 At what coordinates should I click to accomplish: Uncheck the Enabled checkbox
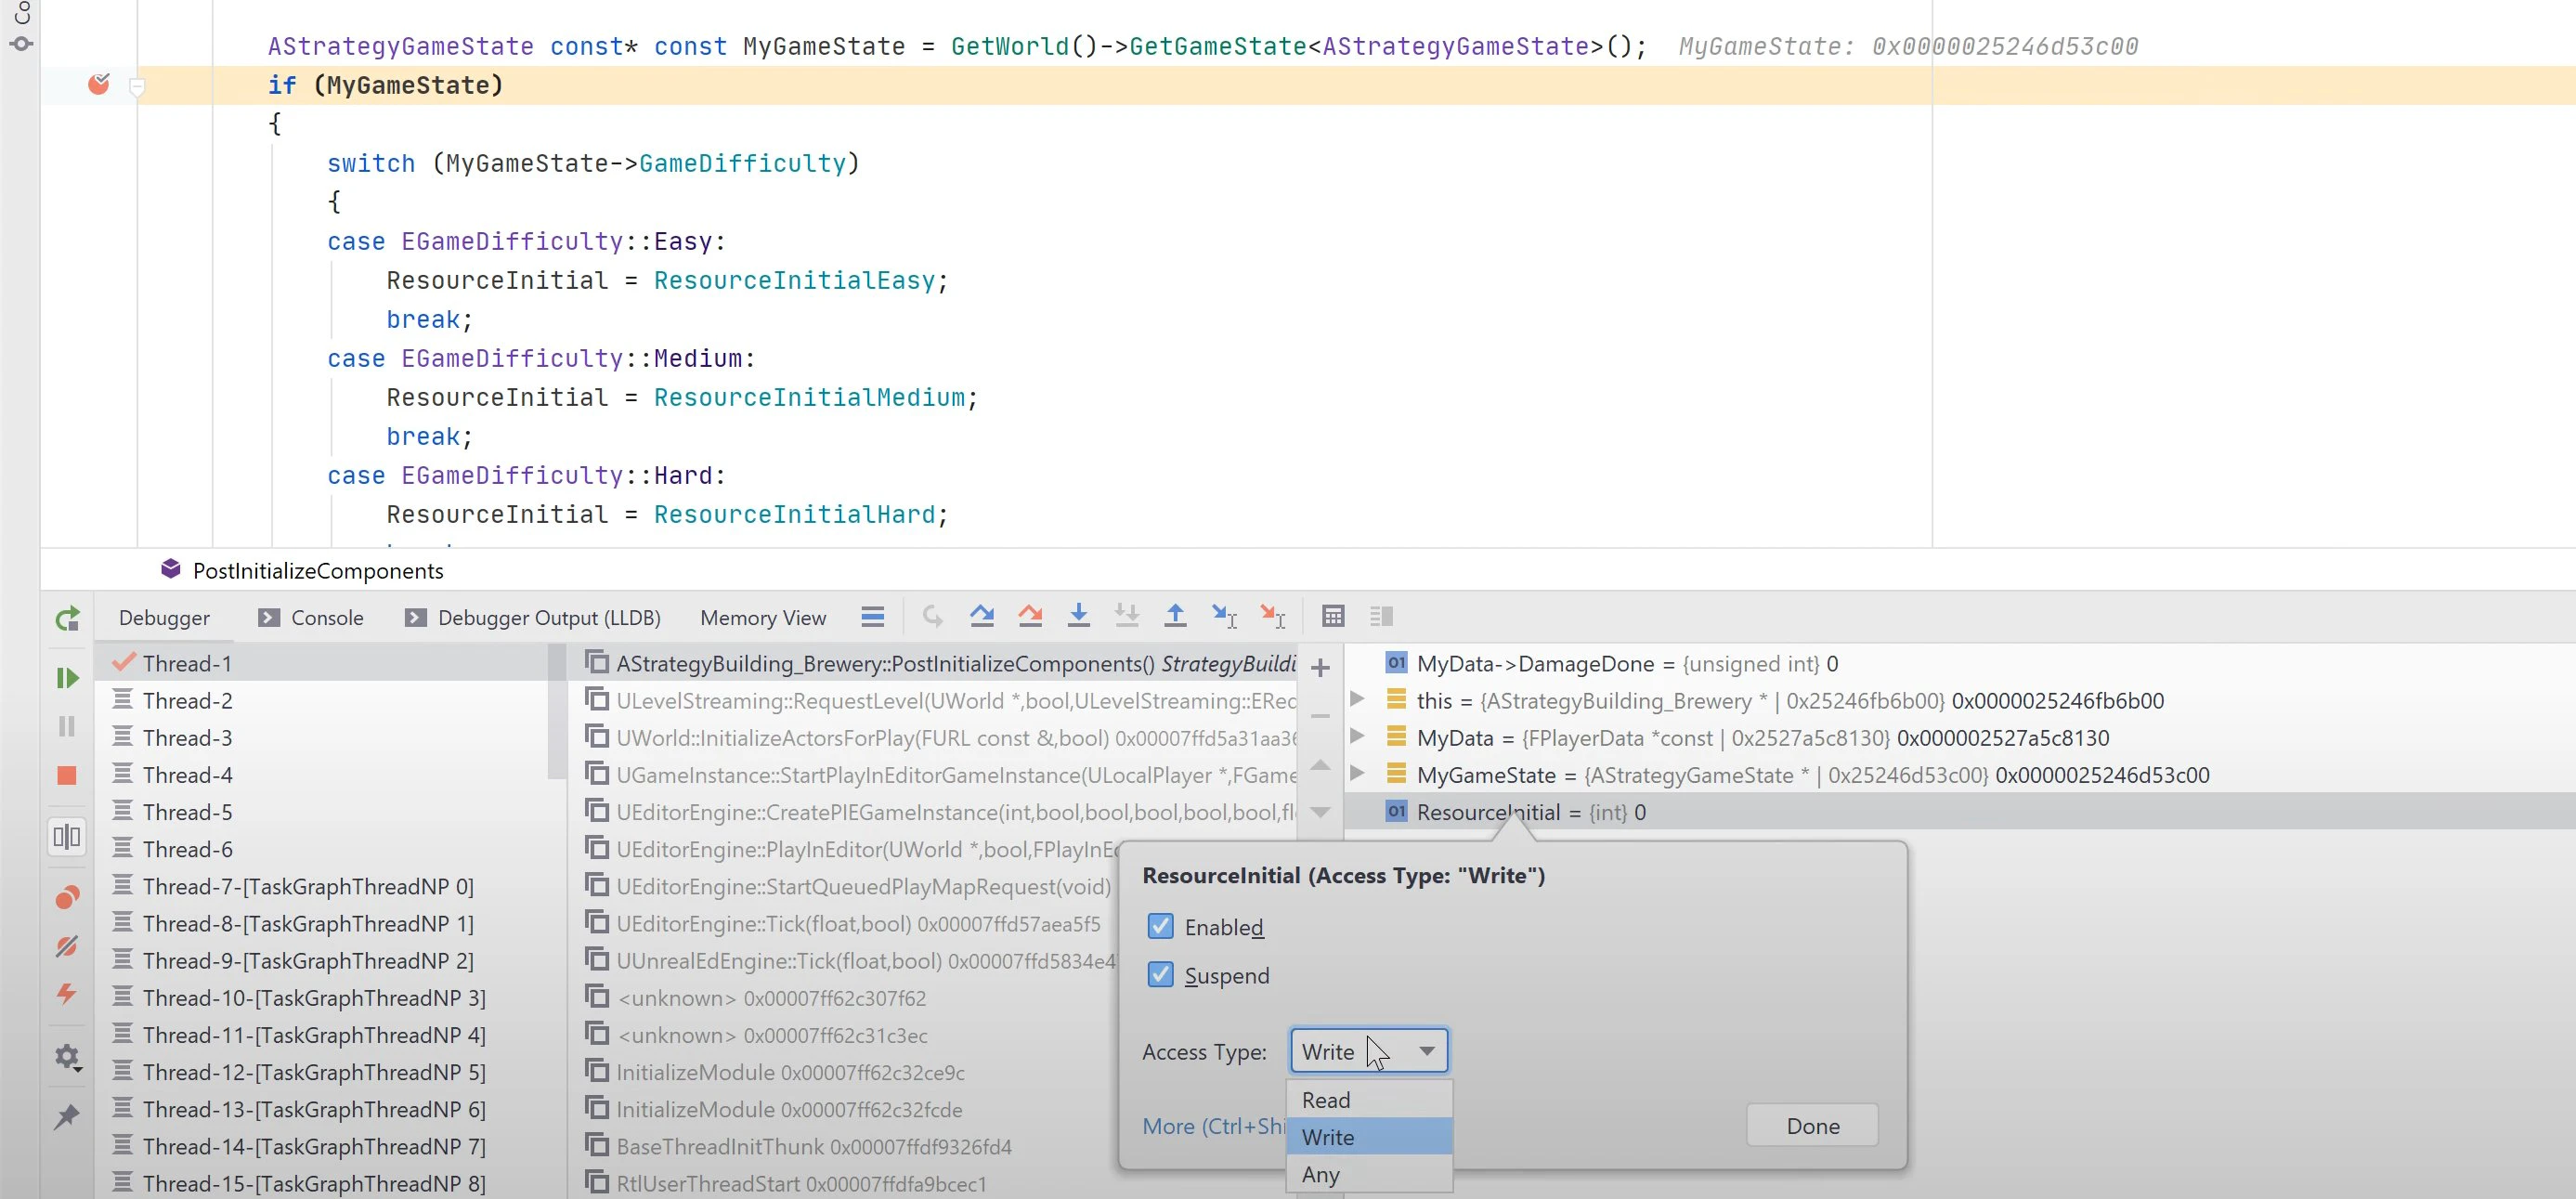pos(1160,926)
